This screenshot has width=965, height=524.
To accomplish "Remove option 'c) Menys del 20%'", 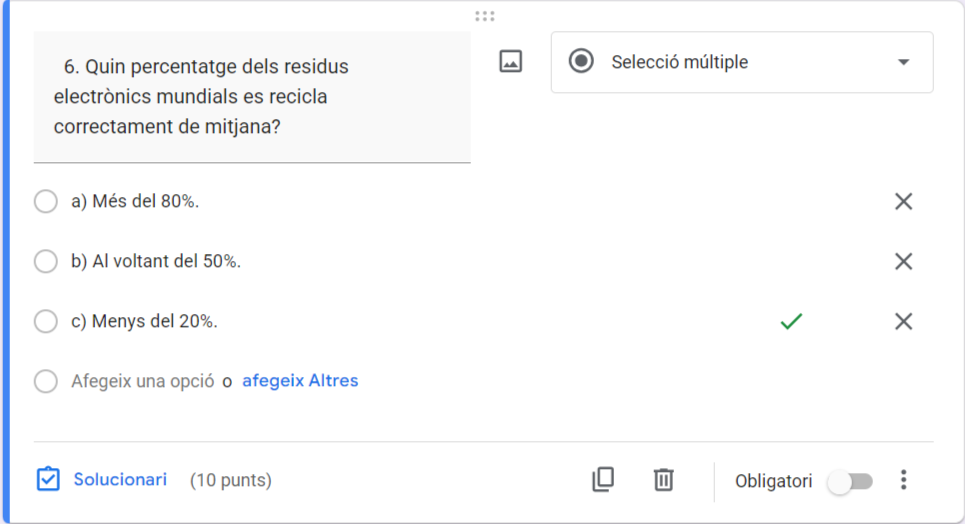I will [903, 322].
